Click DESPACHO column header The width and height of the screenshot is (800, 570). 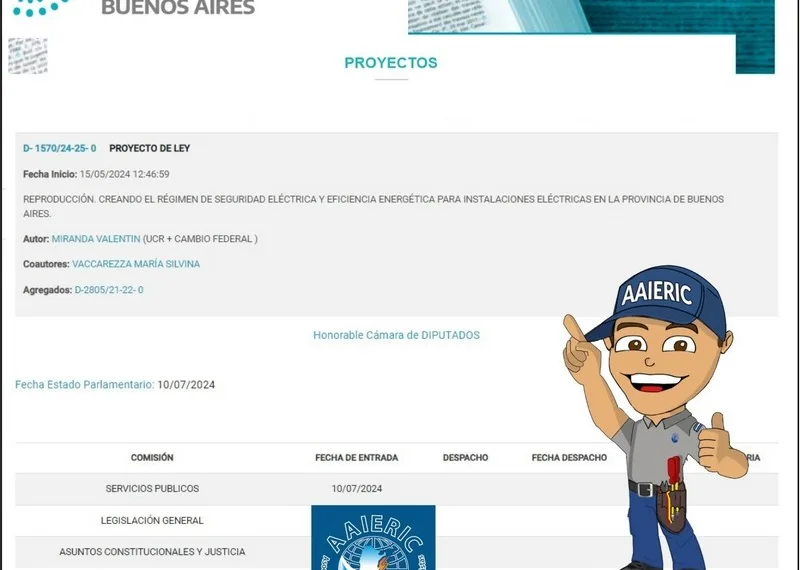tap(465, 458)
